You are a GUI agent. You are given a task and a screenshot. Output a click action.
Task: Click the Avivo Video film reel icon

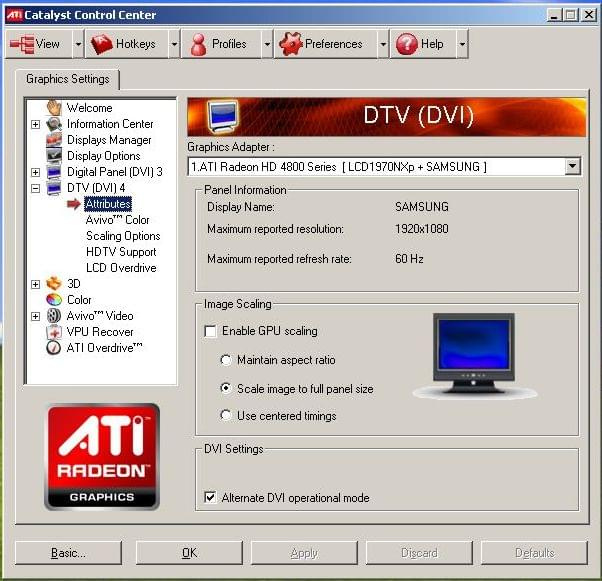point(54,316)
